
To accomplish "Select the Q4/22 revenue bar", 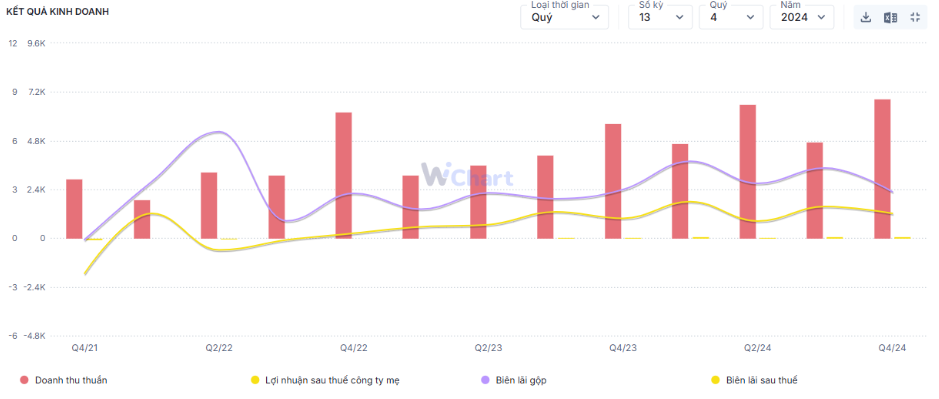I will pos(344,176).
